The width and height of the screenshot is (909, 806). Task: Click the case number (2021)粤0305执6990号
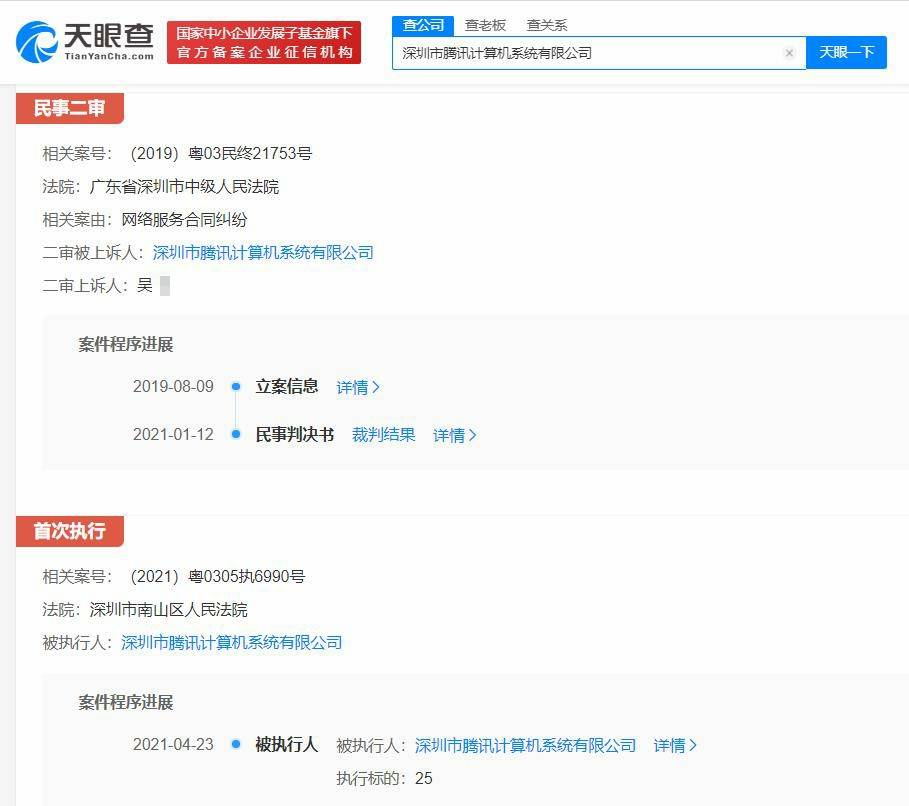pos(217,576)
